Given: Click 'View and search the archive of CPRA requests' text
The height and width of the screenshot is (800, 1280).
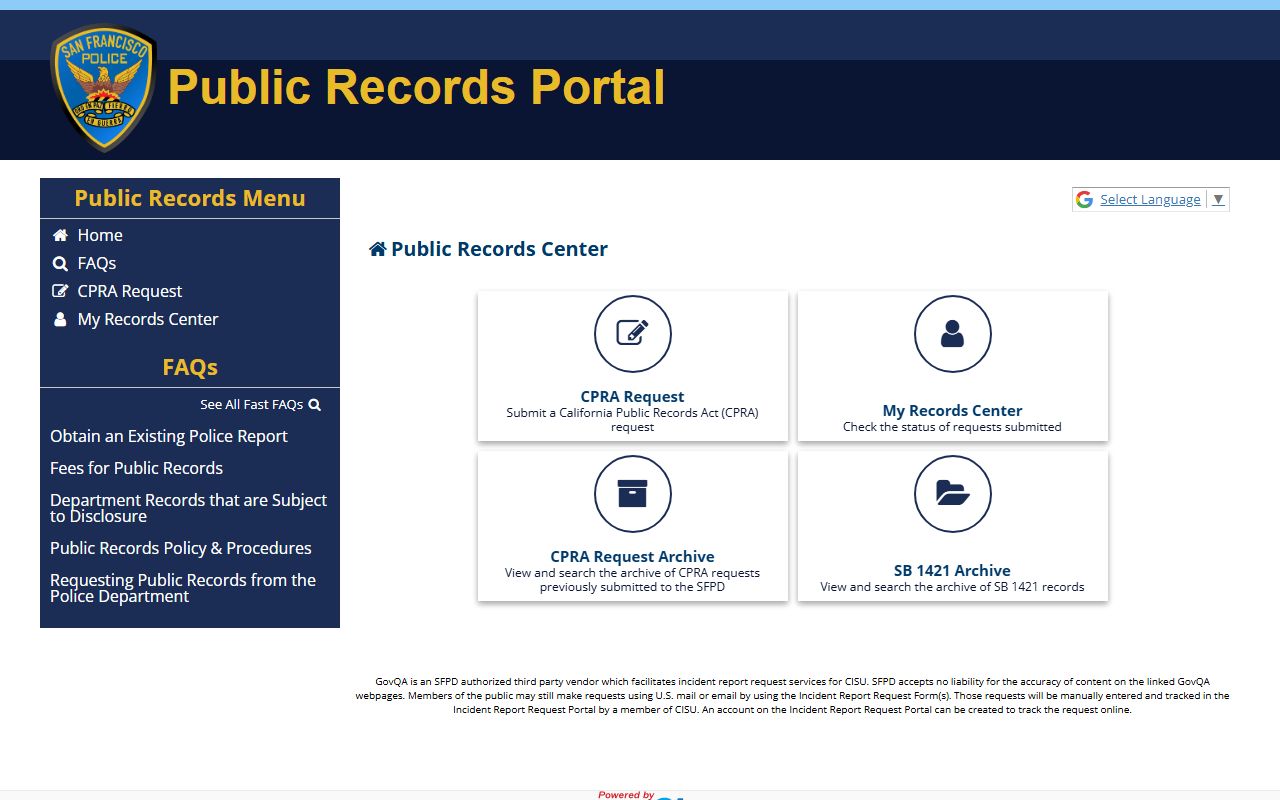Looking at the screenshot, I should coord(633,580).
